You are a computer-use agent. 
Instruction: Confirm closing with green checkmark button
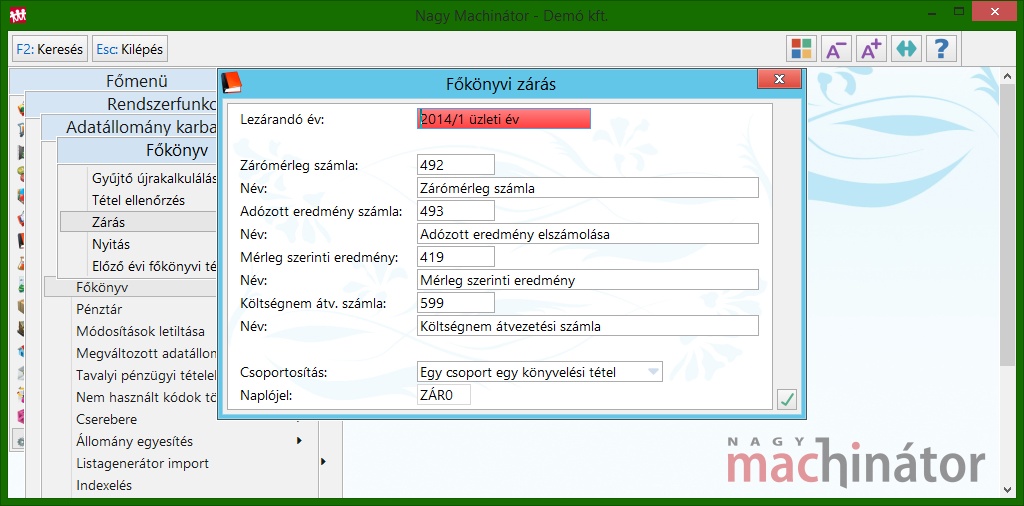787,400
